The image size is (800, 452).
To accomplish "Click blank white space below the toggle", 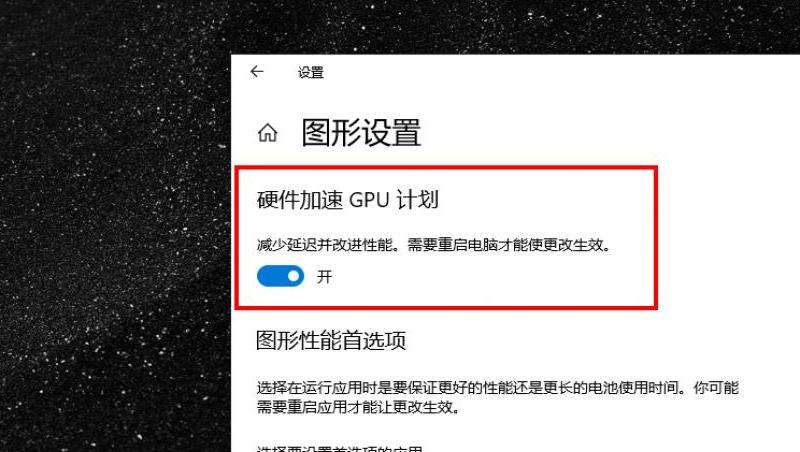I will point(459,296).
